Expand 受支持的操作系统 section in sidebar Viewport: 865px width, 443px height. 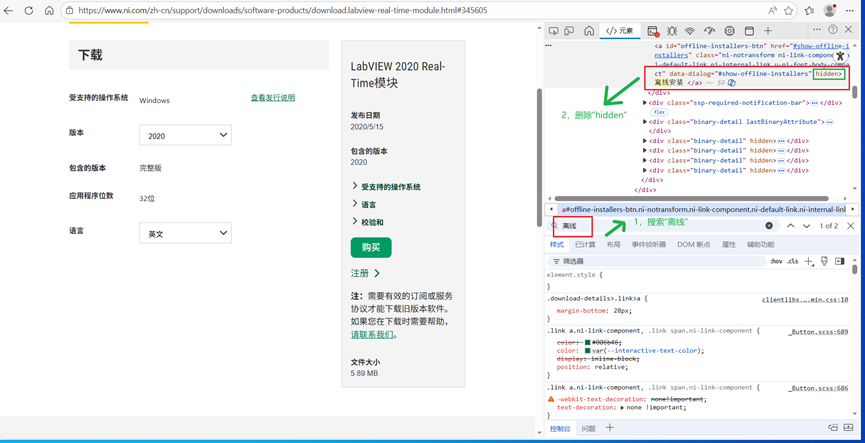click(x=386, y=187)
